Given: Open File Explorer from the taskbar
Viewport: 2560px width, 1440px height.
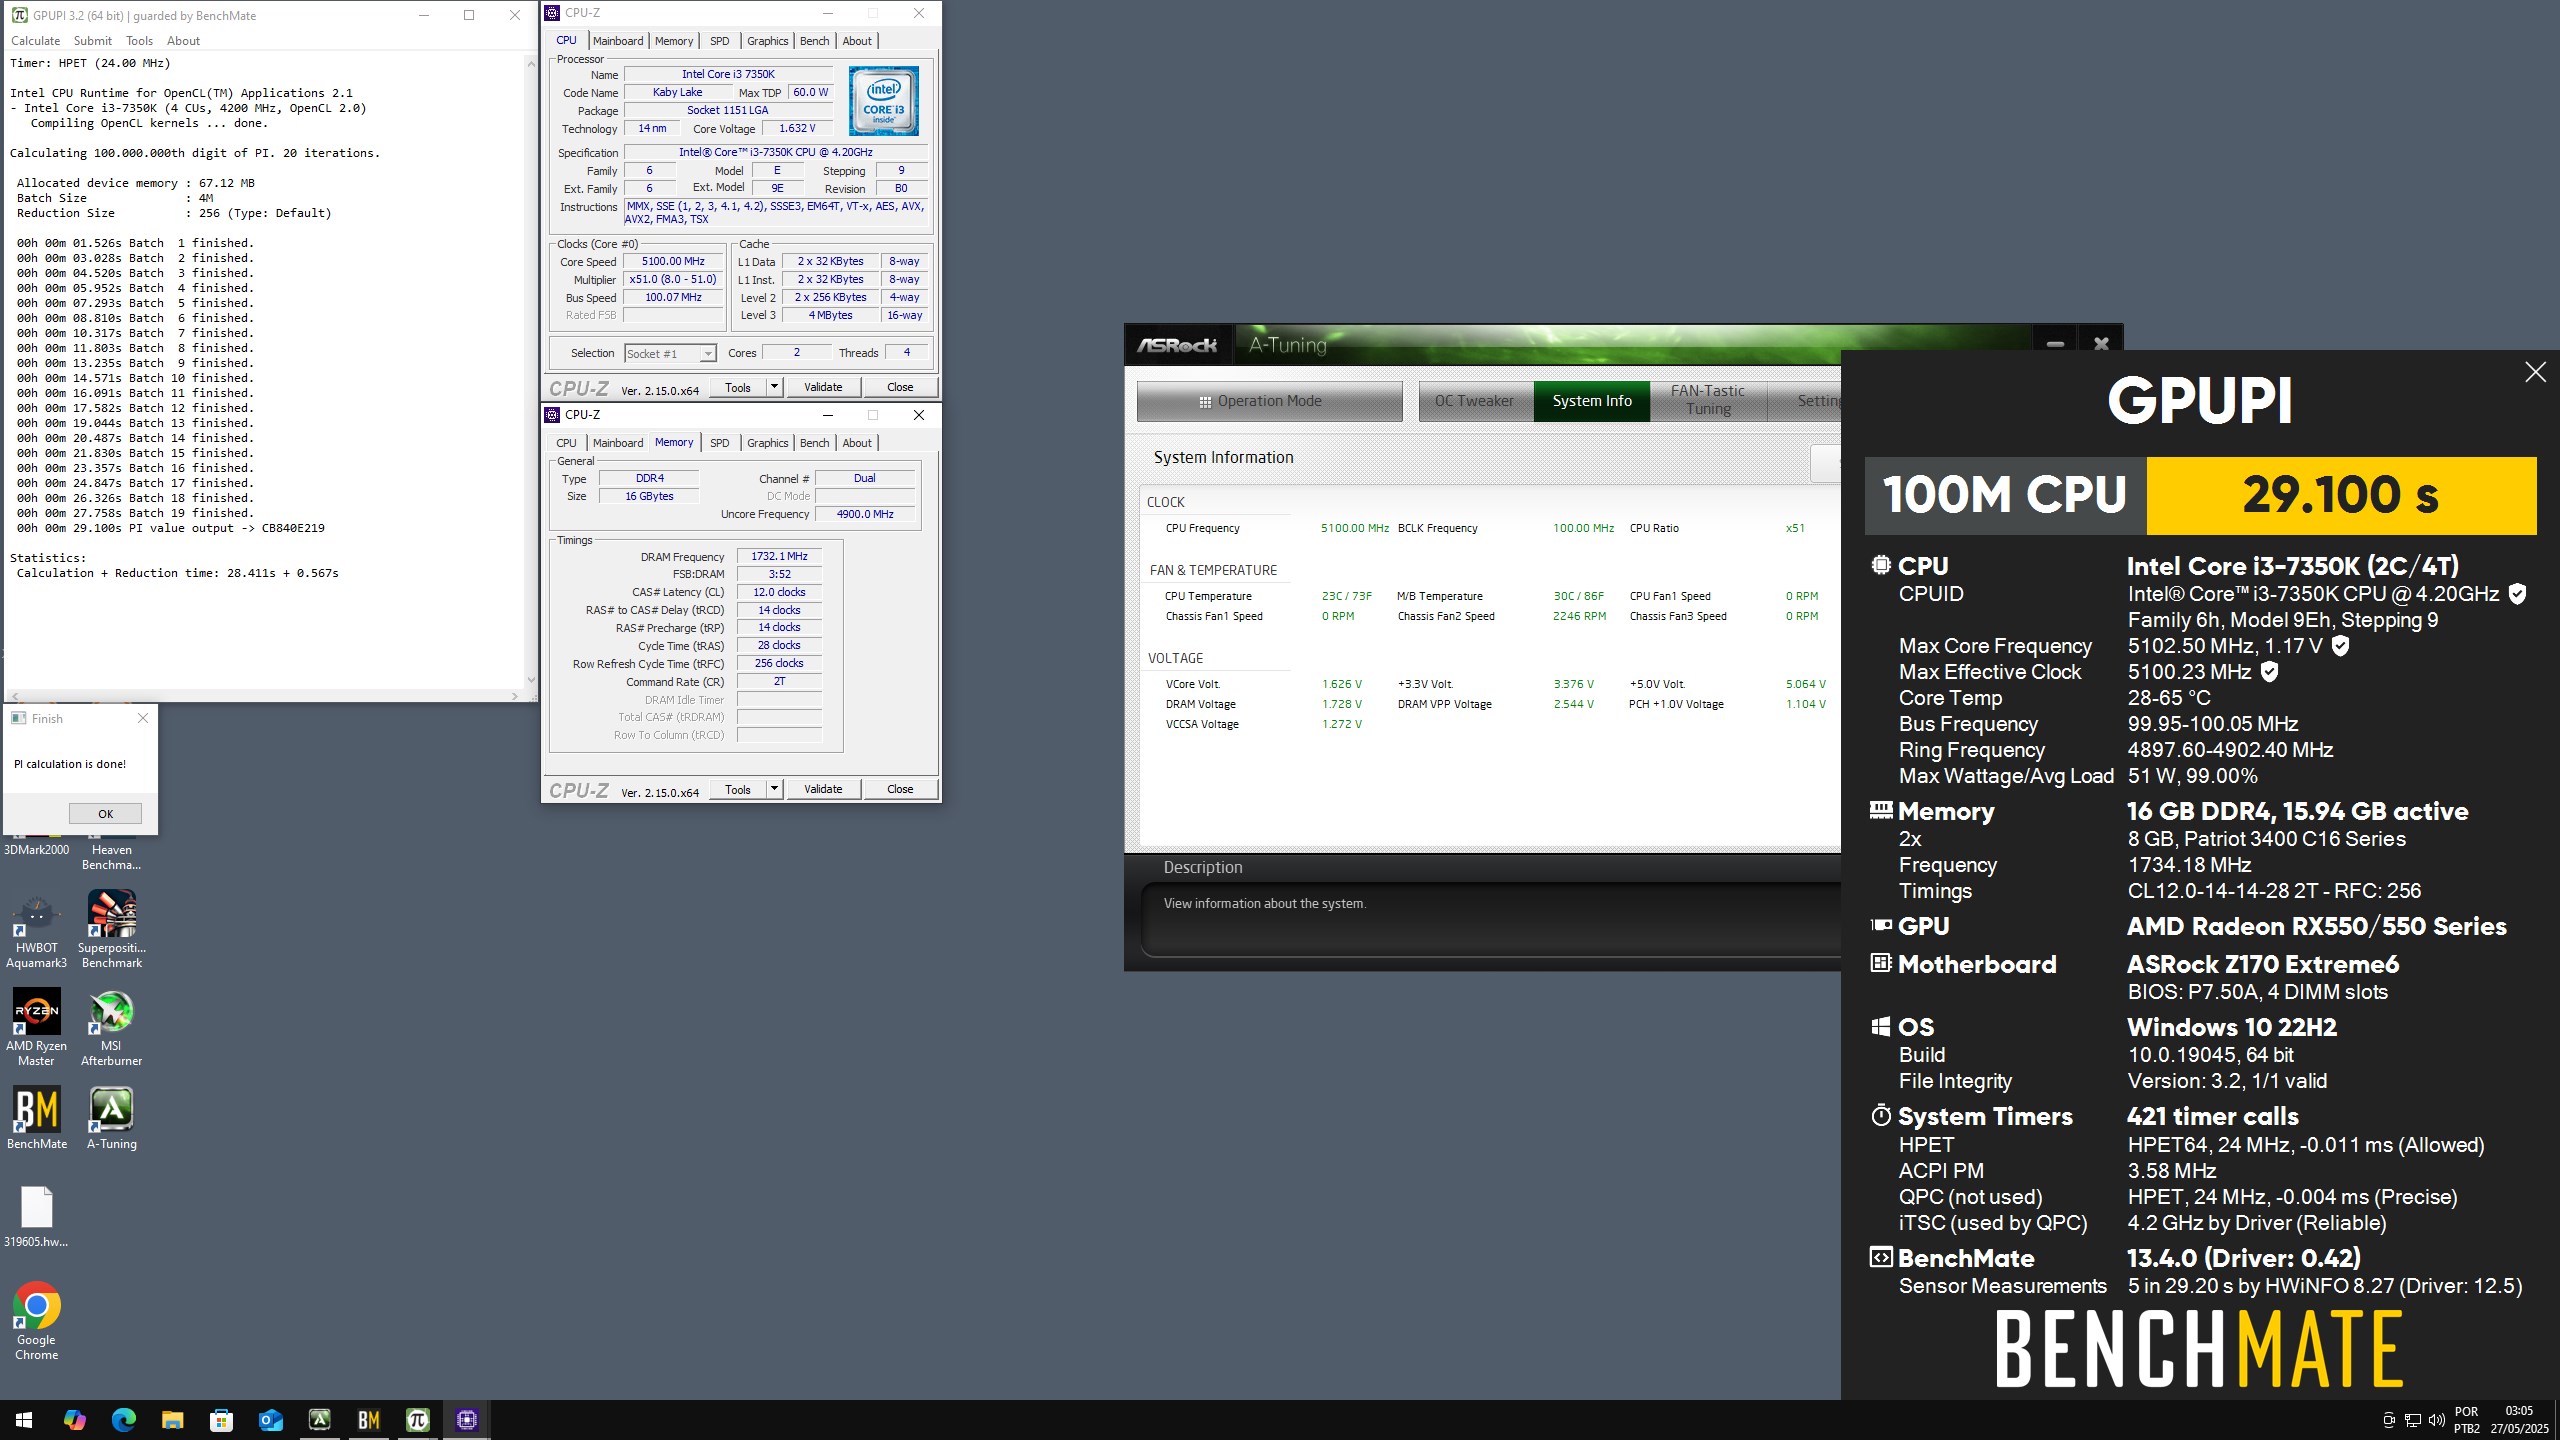Looking at the screenshot, I should (172, 1420).
